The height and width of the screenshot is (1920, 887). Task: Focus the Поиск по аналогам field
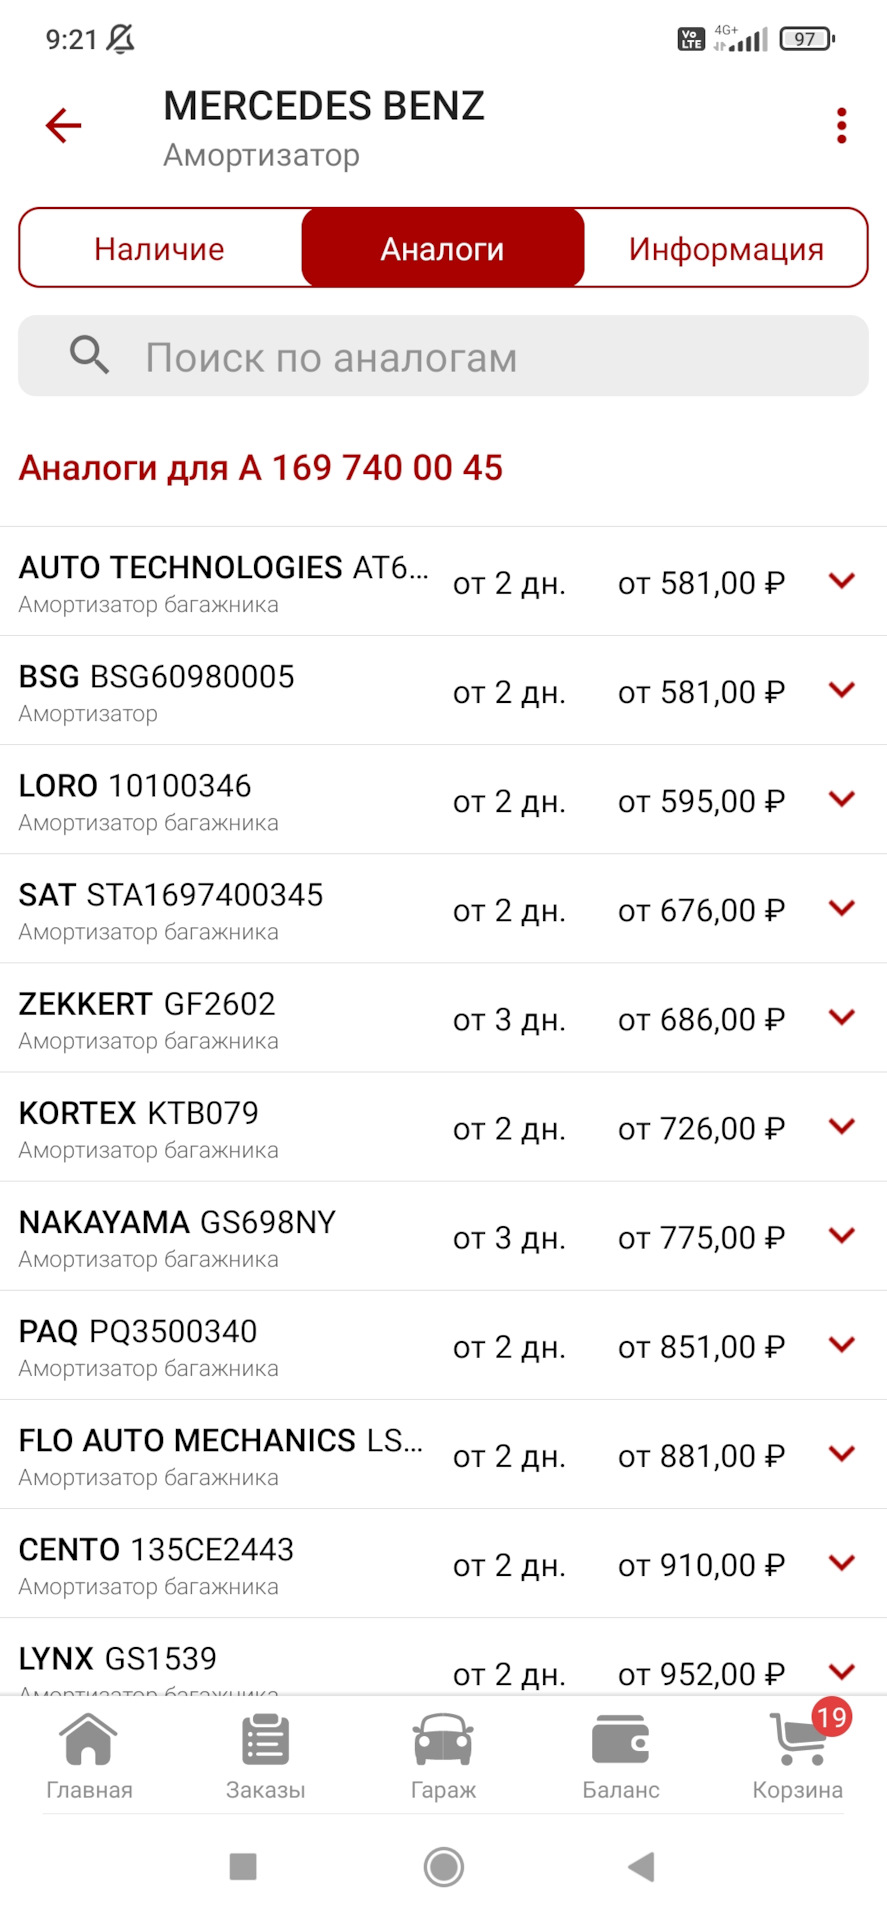[x=443, y=356]
